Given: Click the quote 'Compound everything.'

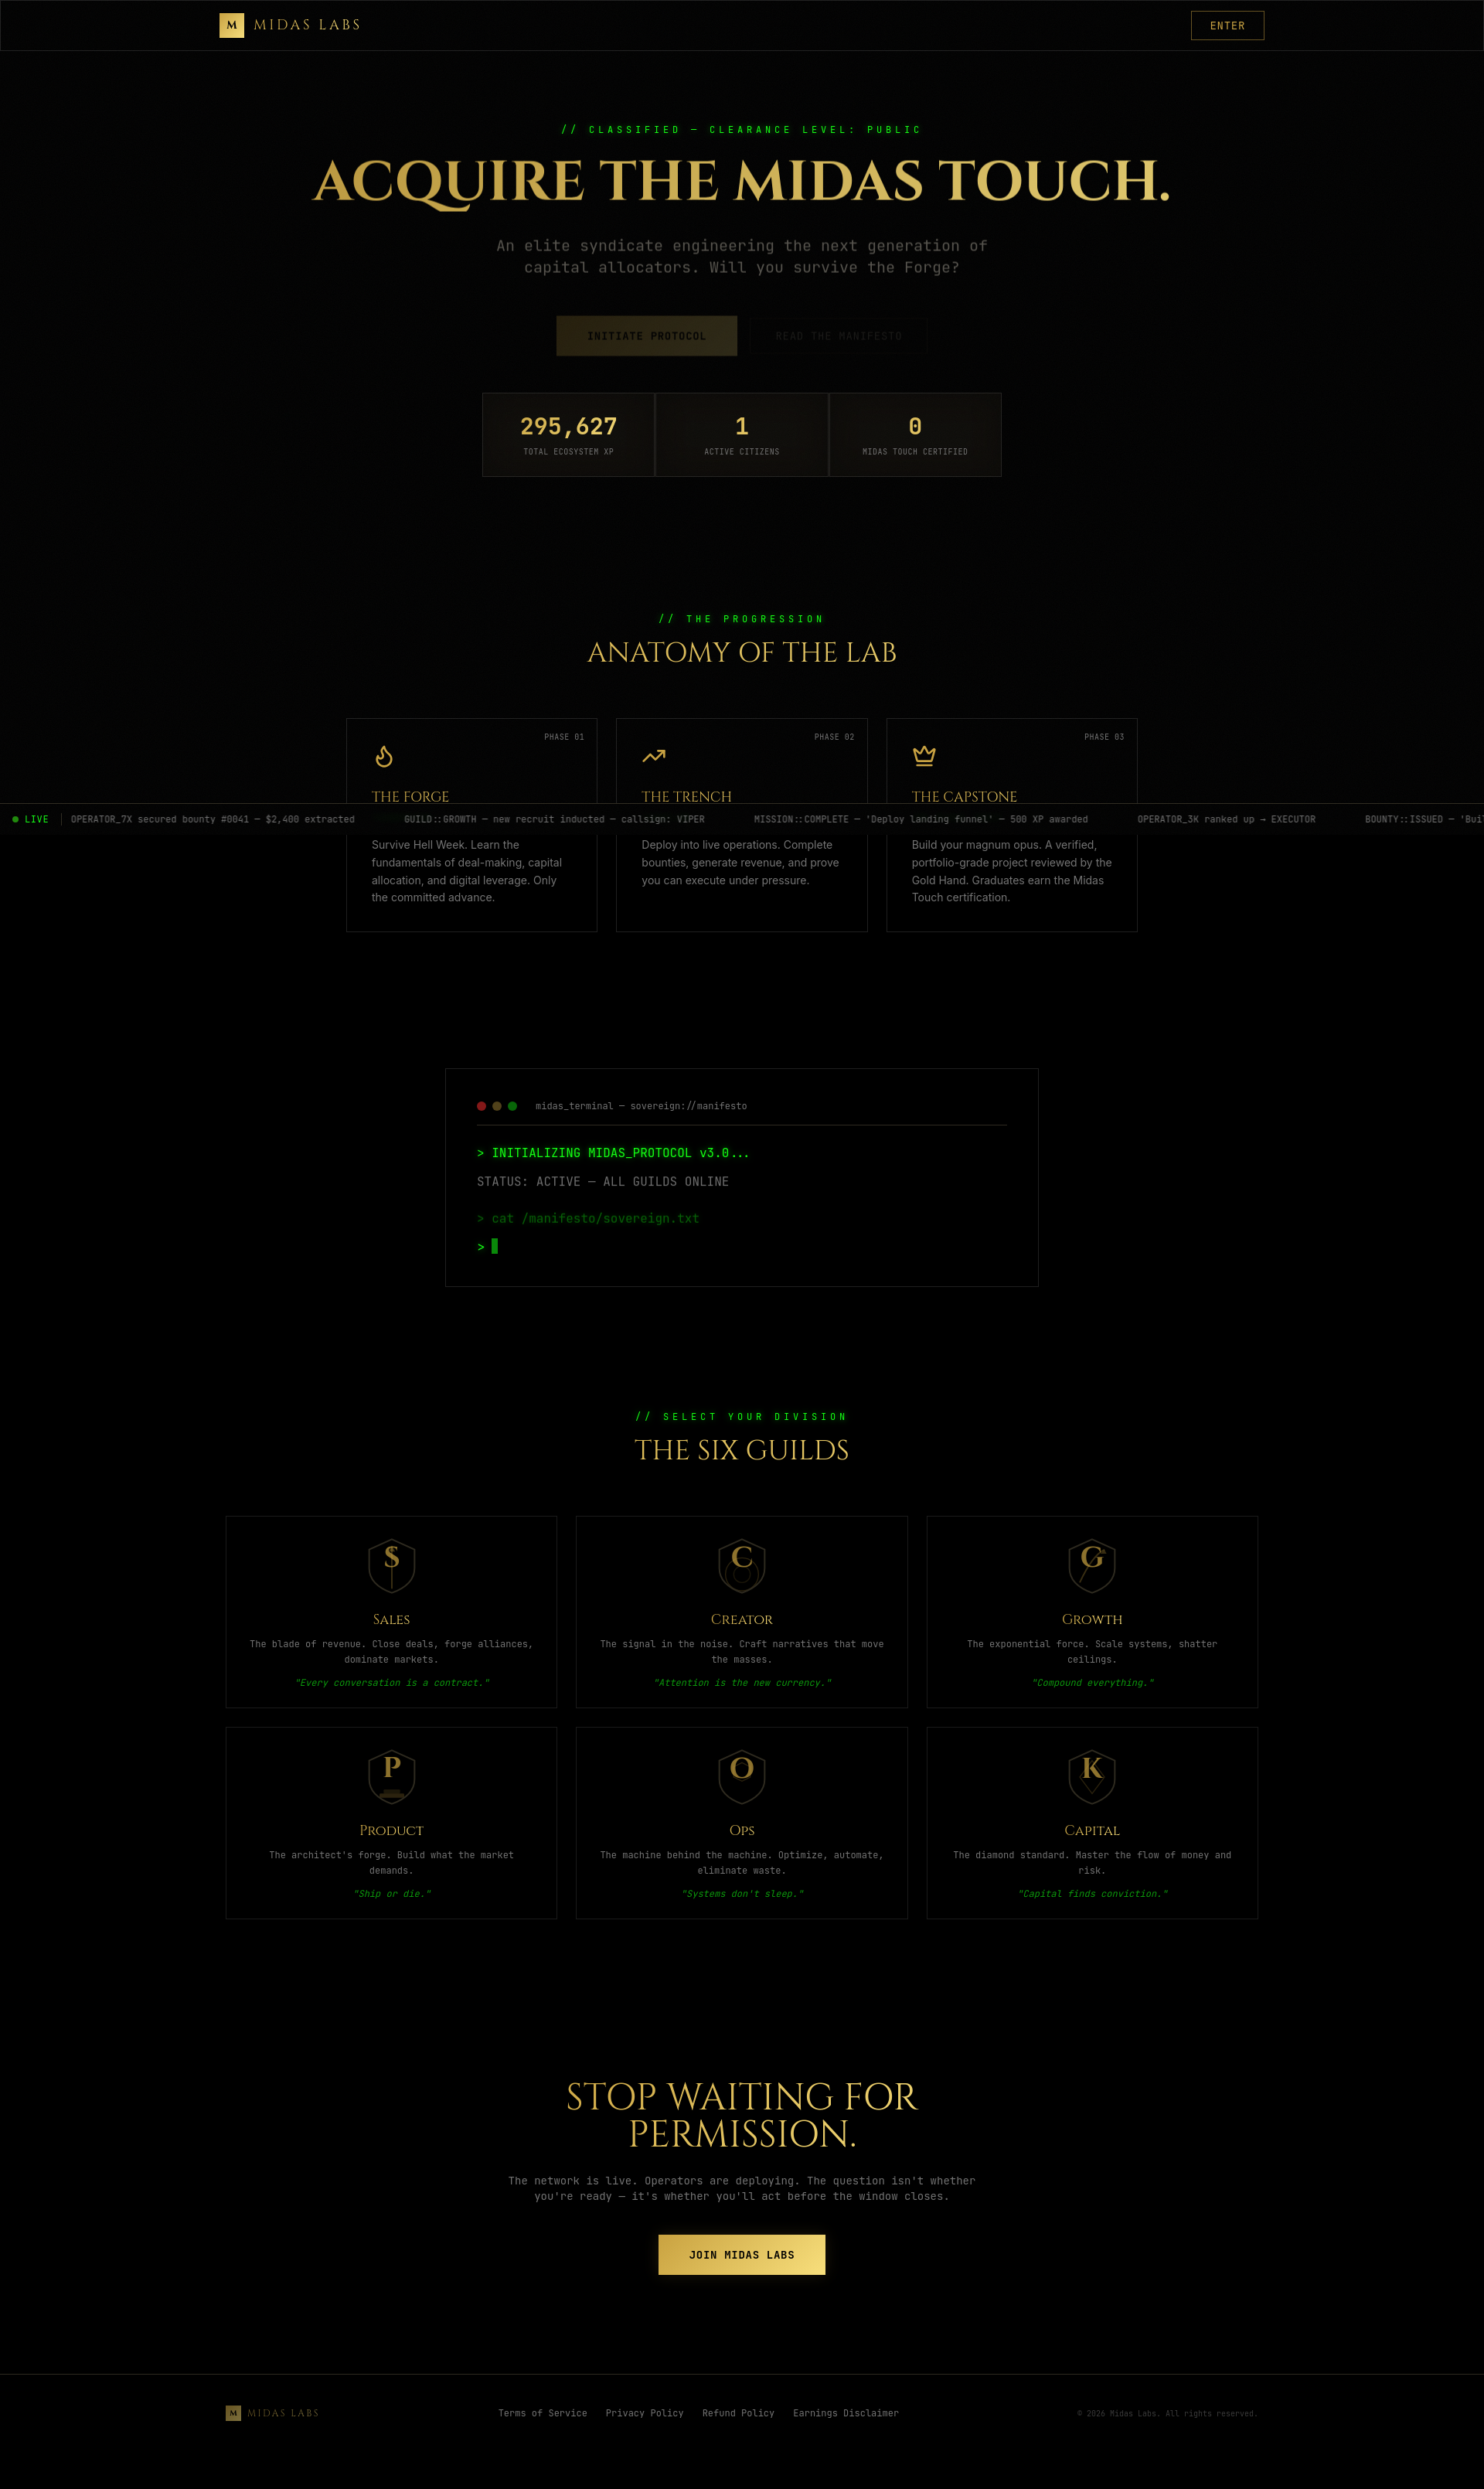Looking at the screenshot, I should point(1092,1683).
